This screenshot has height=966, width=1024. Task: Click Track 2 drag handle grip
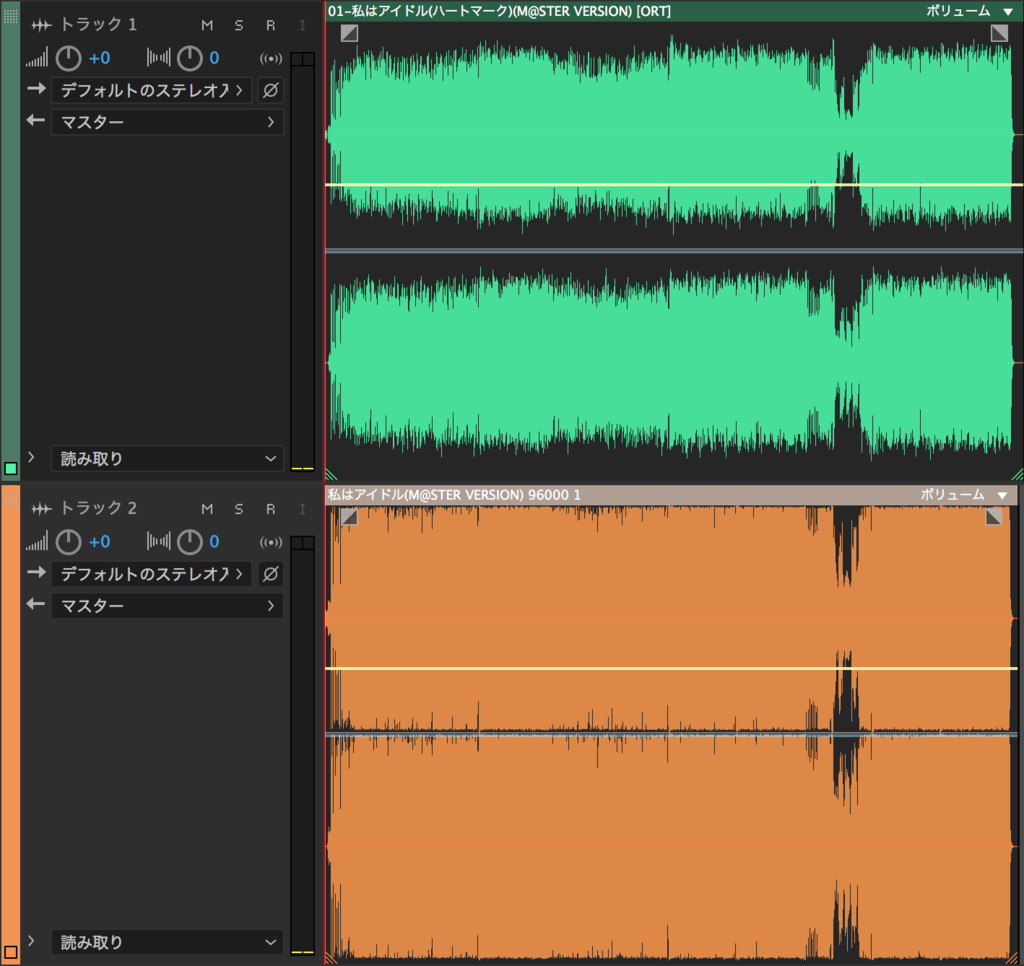pos(10,499)
